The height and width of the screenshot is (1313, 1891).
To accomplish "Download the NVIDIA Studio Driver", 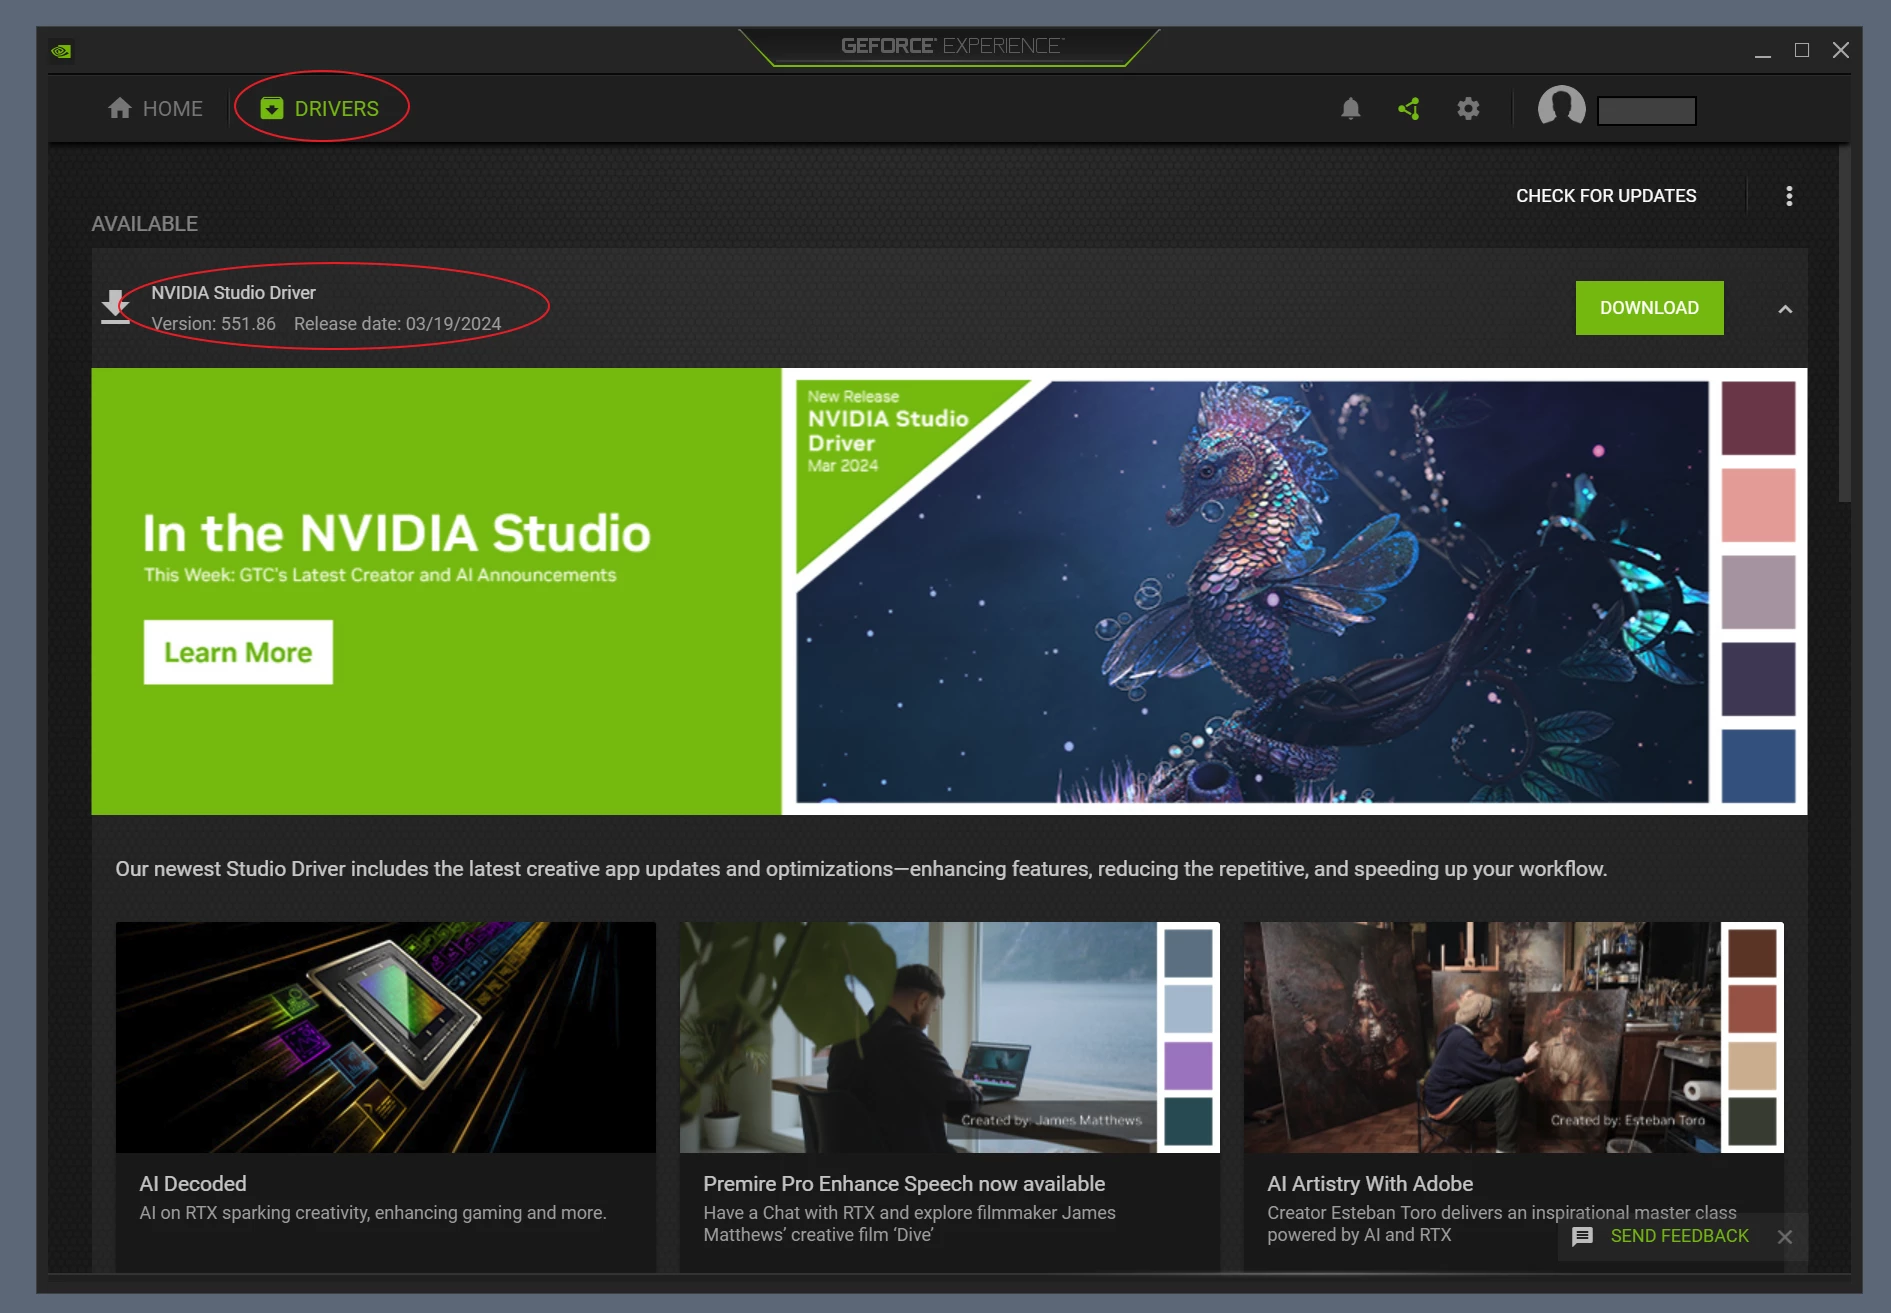I will (1649, 308).
